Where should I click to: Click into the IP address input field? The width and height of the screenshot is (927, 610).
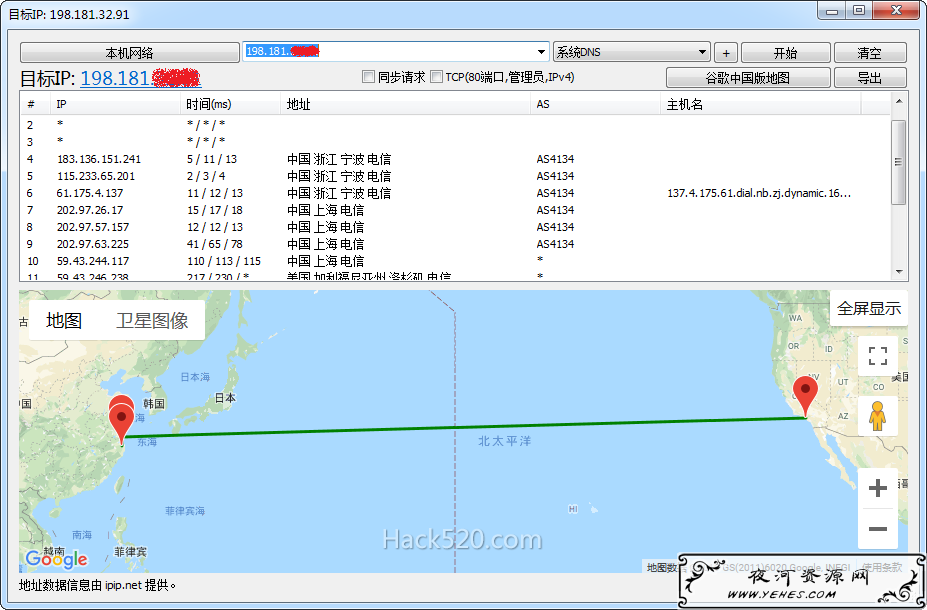click(x=390, y=52)
